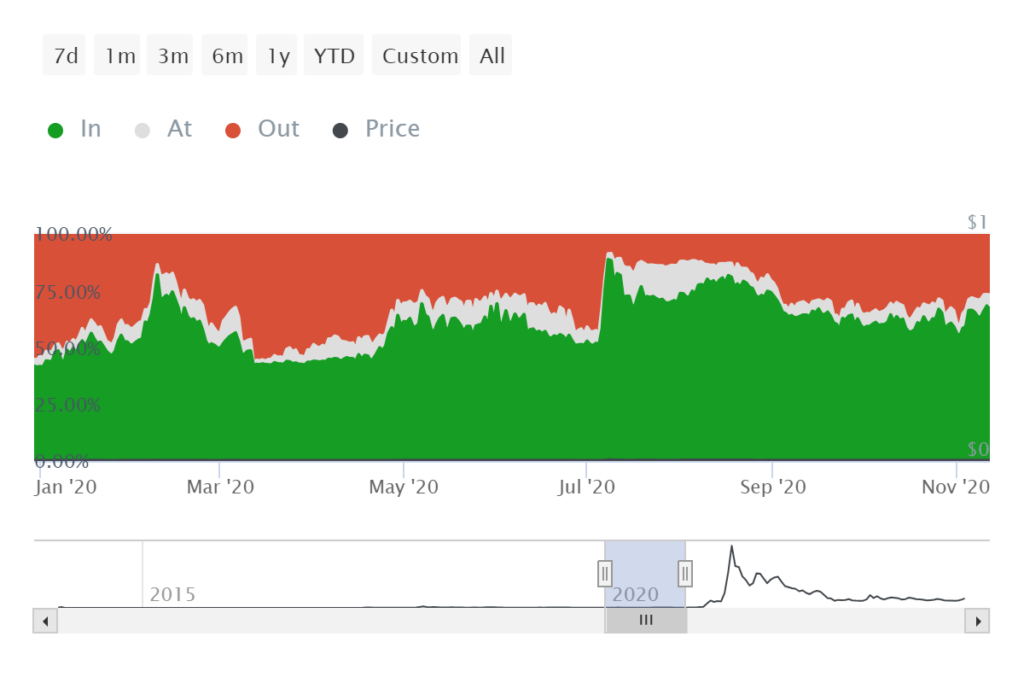Viewport: 1024px width, 683px height.
Task: Show All historical data
Action: pyautogui.click(x=491, y=56)
